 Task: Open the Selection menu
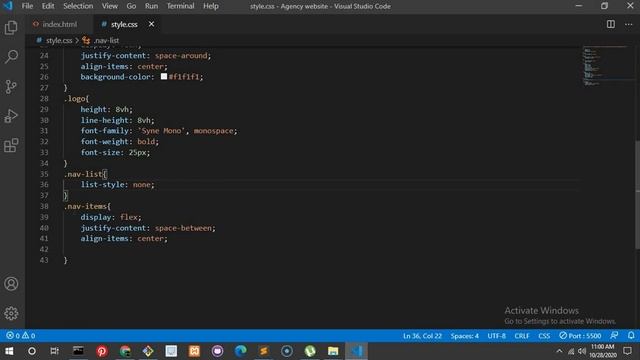pyautogui.click(x=78, y=6)
